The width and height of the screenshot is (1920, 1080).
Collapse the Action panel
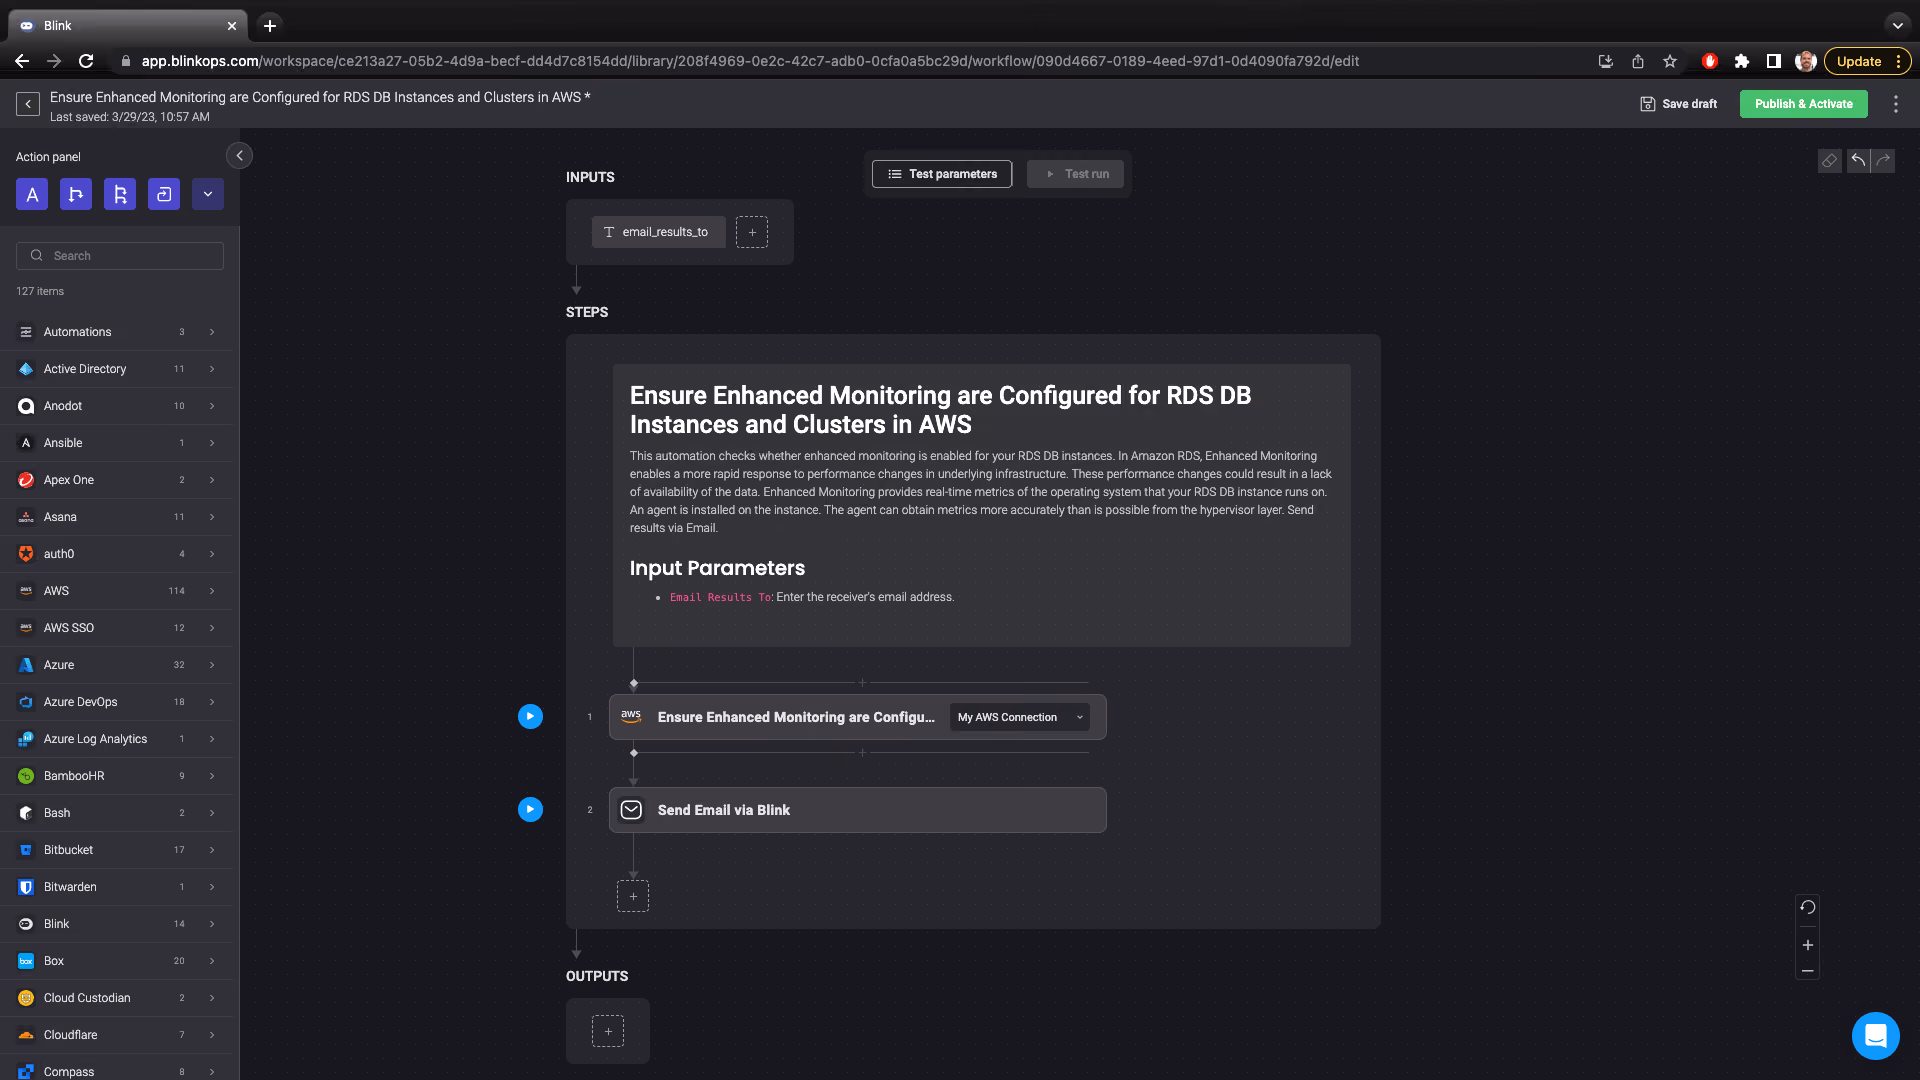point(239,156)
